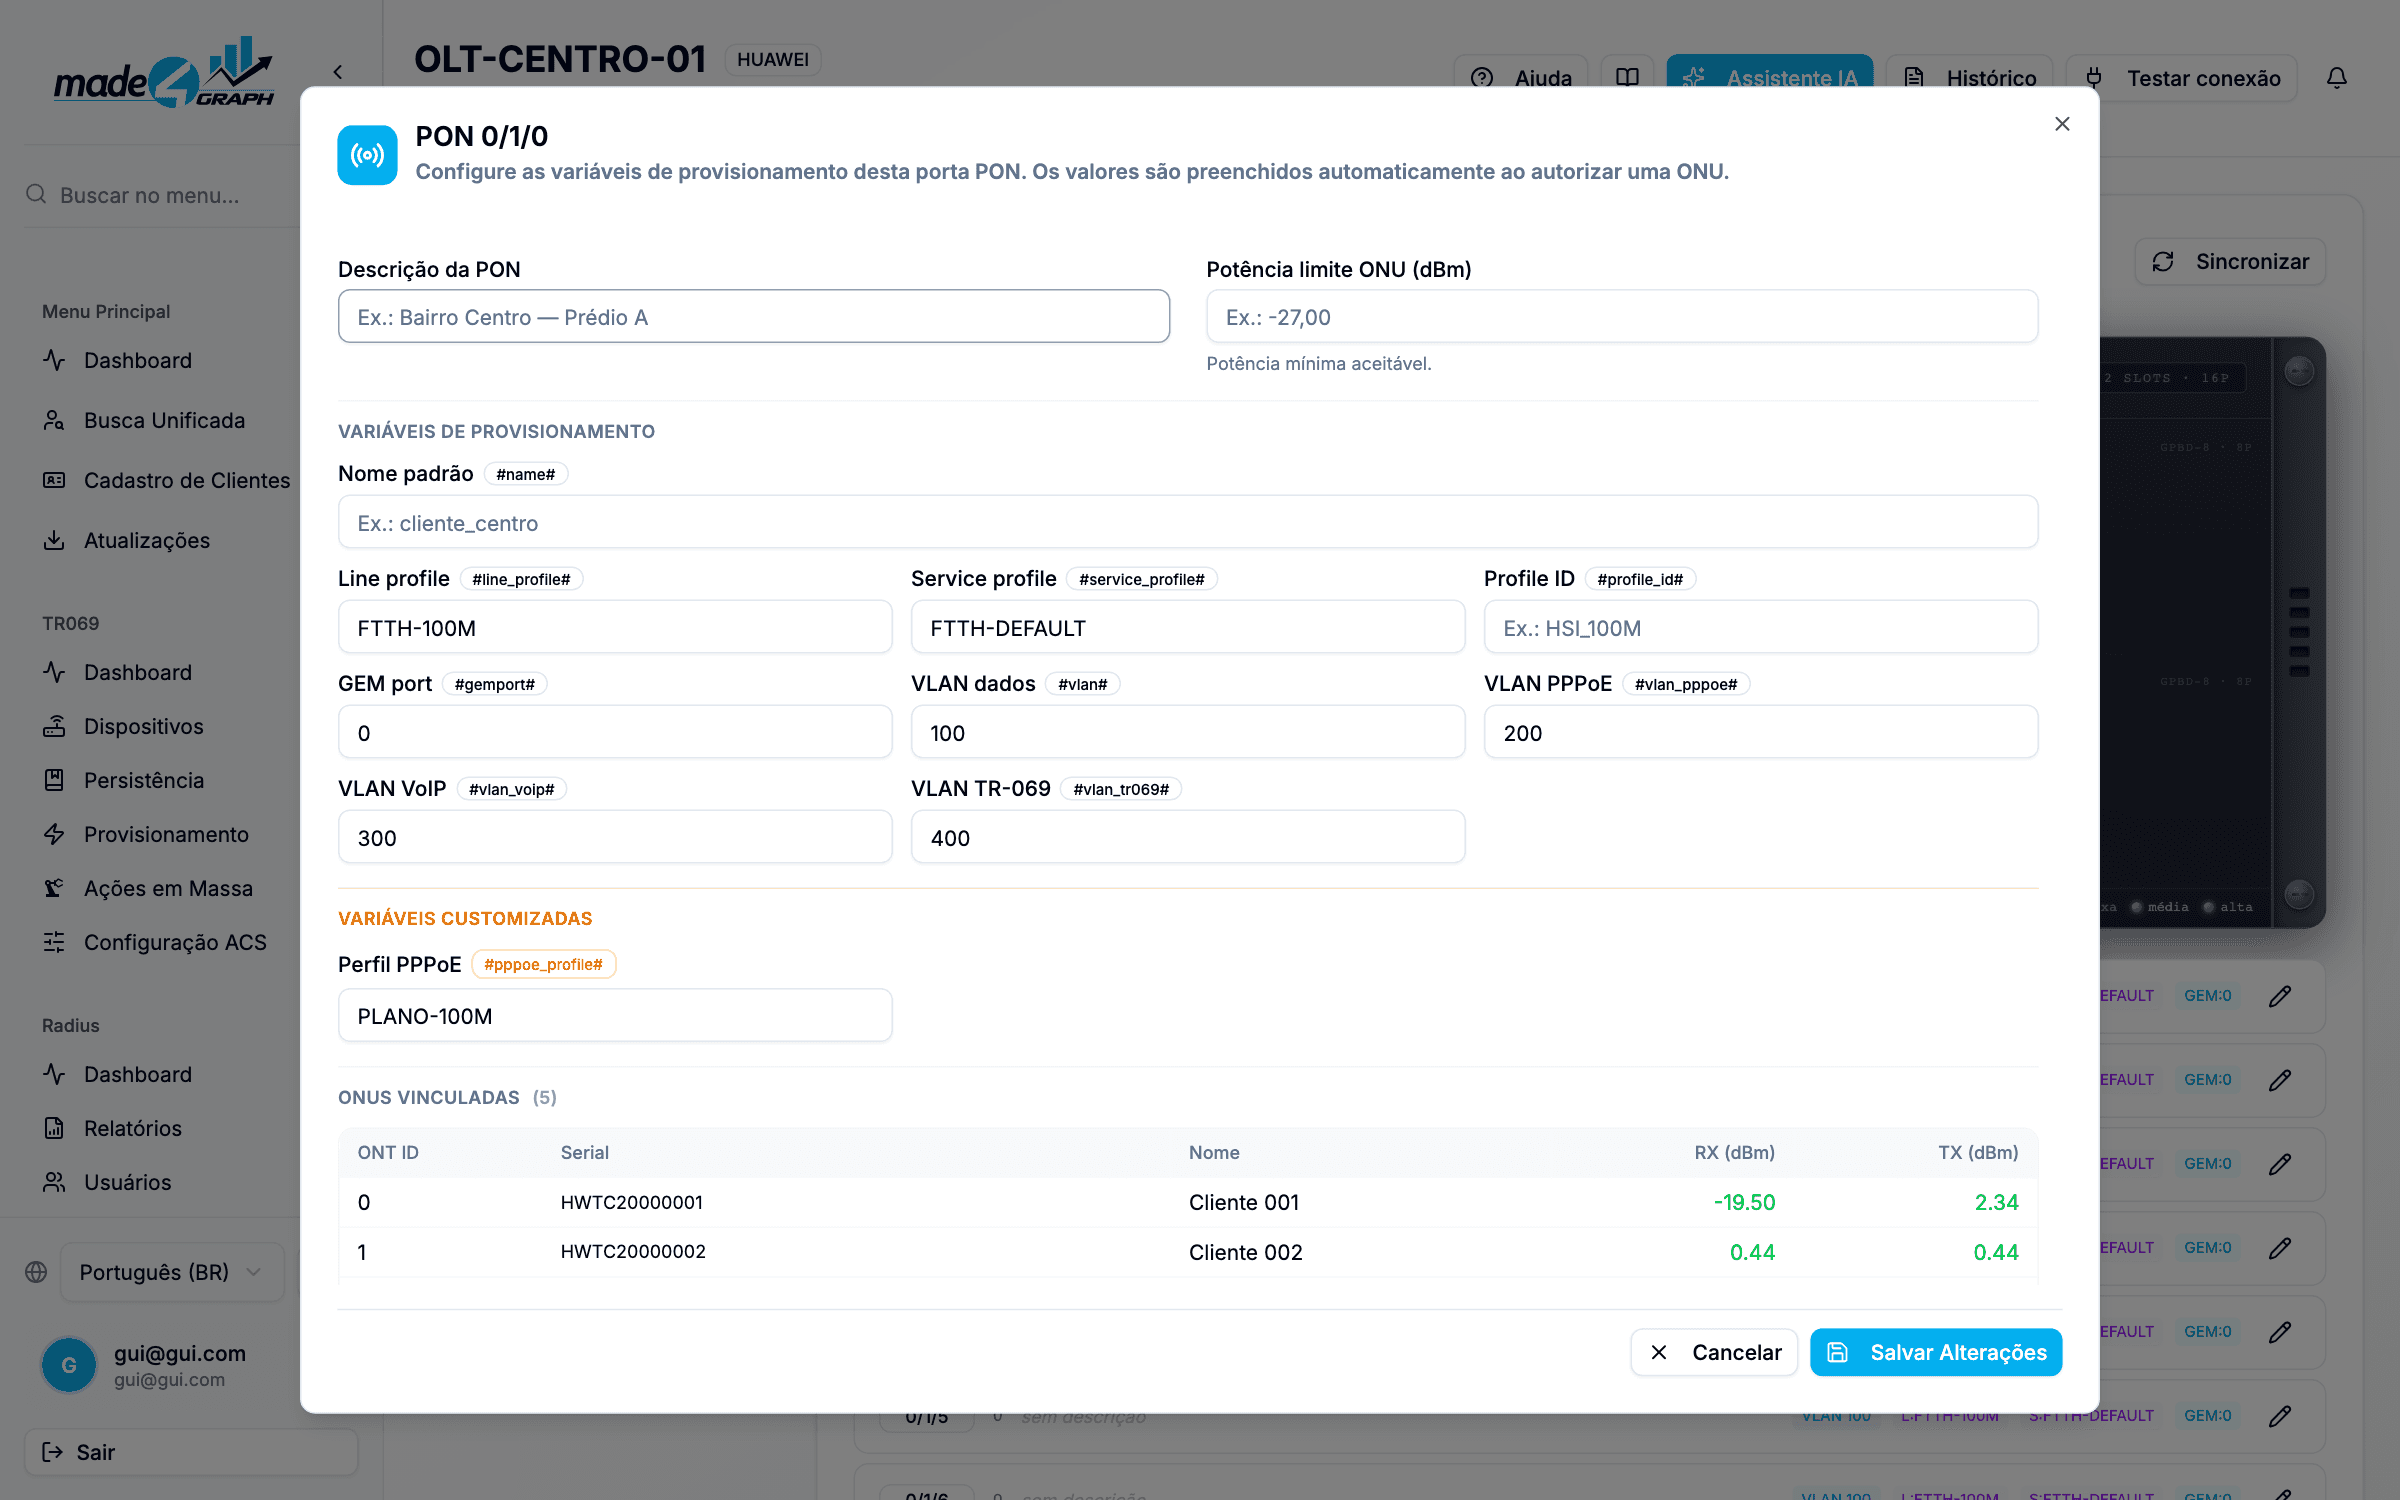Screen dimensions: 2400x1500
Task: Click the Buscar no menu search field
Action: 160,195
